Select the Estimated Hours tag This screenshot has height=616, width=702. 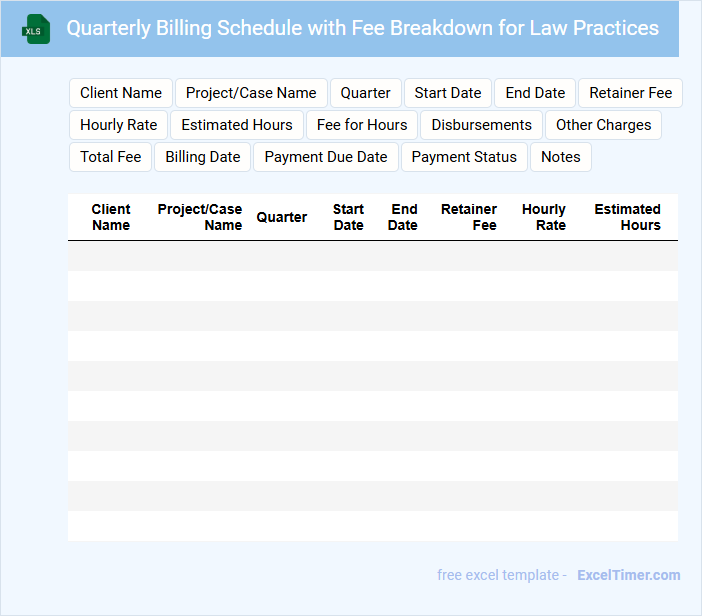[x=237, y=125]
